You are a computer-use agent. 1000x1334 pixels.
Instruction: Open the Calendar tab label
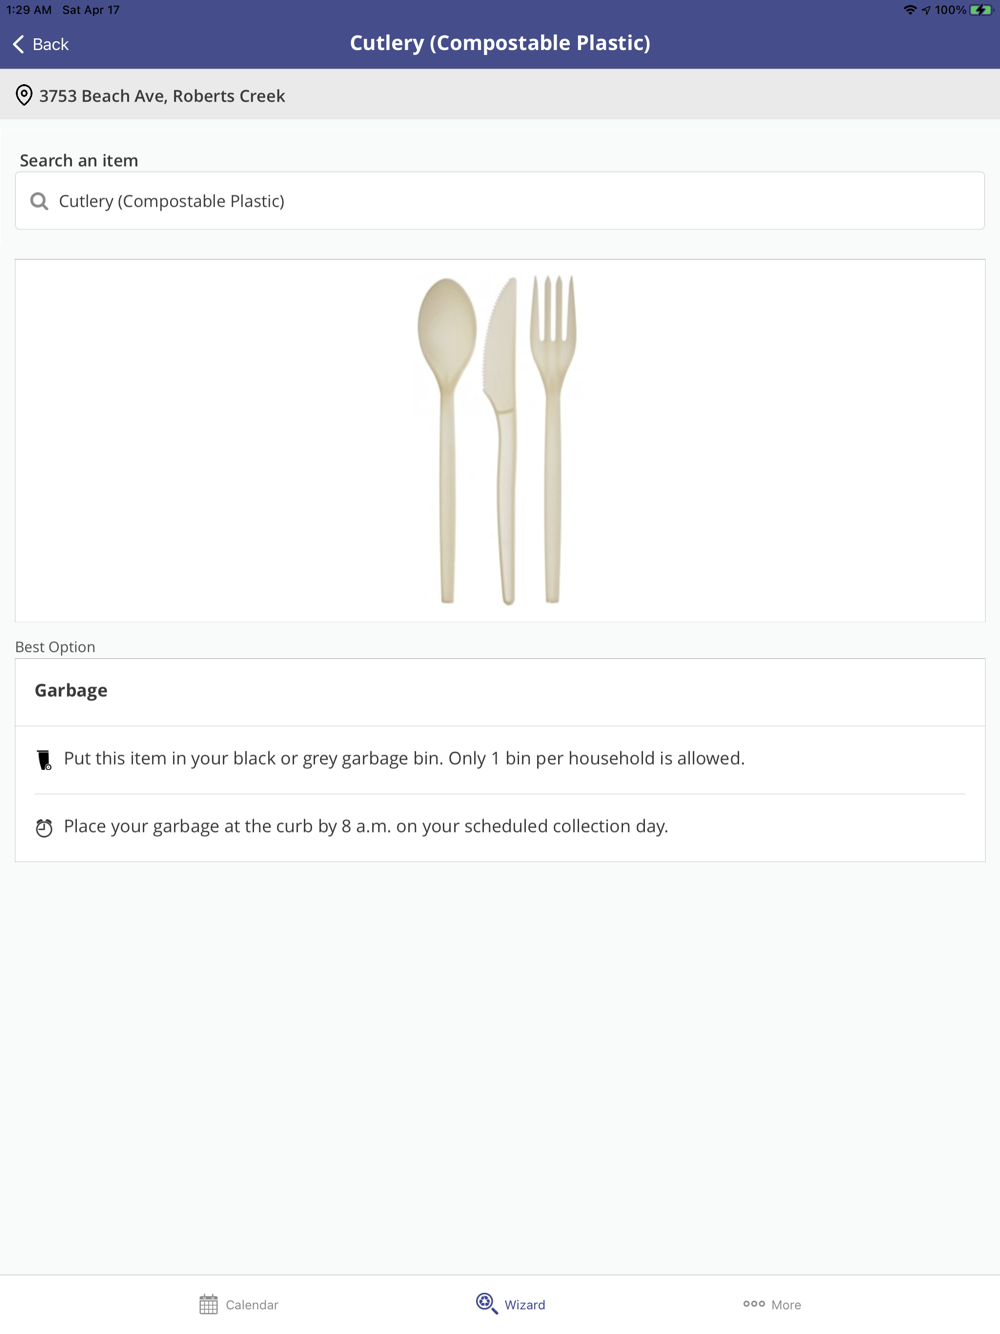(252, 1305)
